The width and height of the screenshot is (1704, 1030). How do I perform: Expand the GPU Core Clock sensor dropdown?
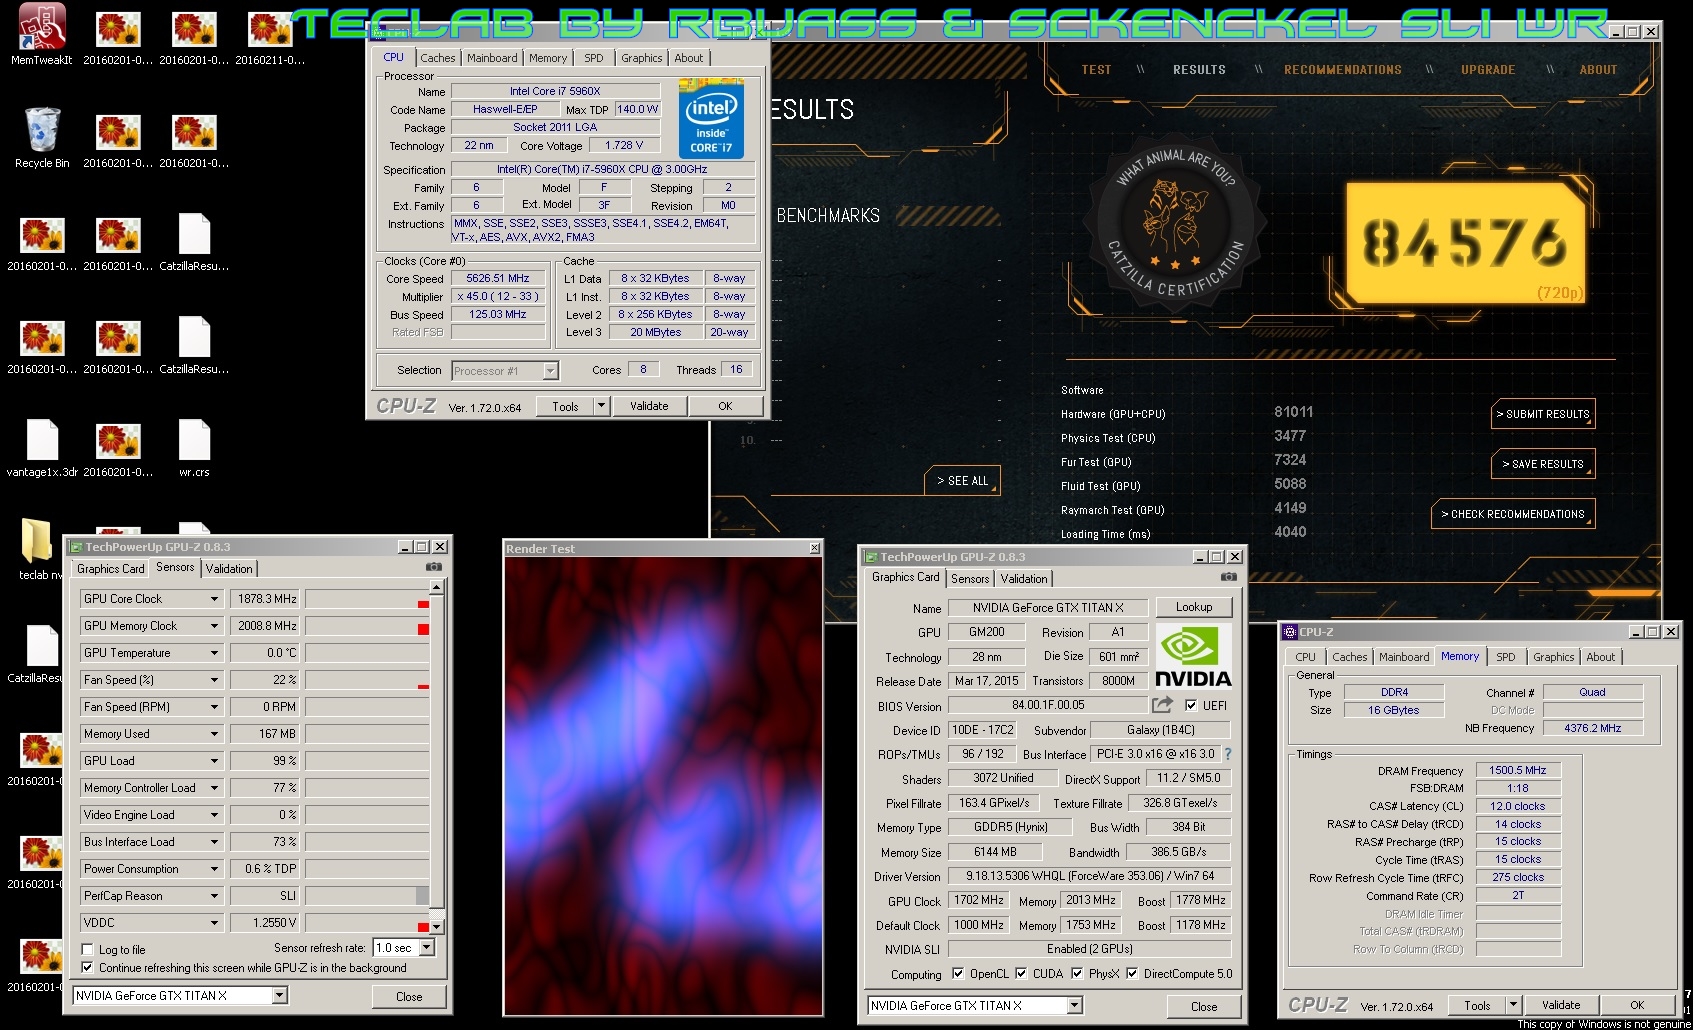pos(214,599)
